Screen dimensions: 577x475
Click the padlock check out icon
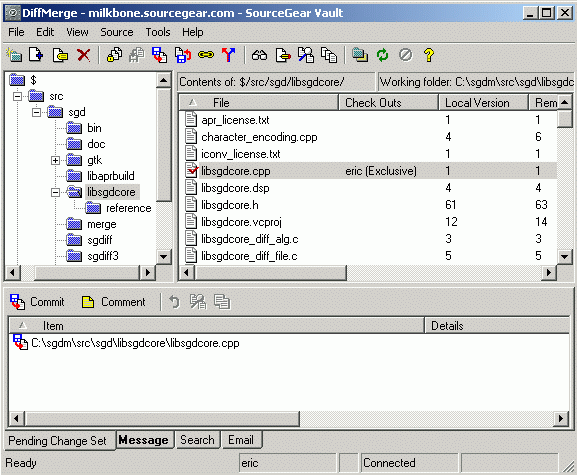coord(114,55)
